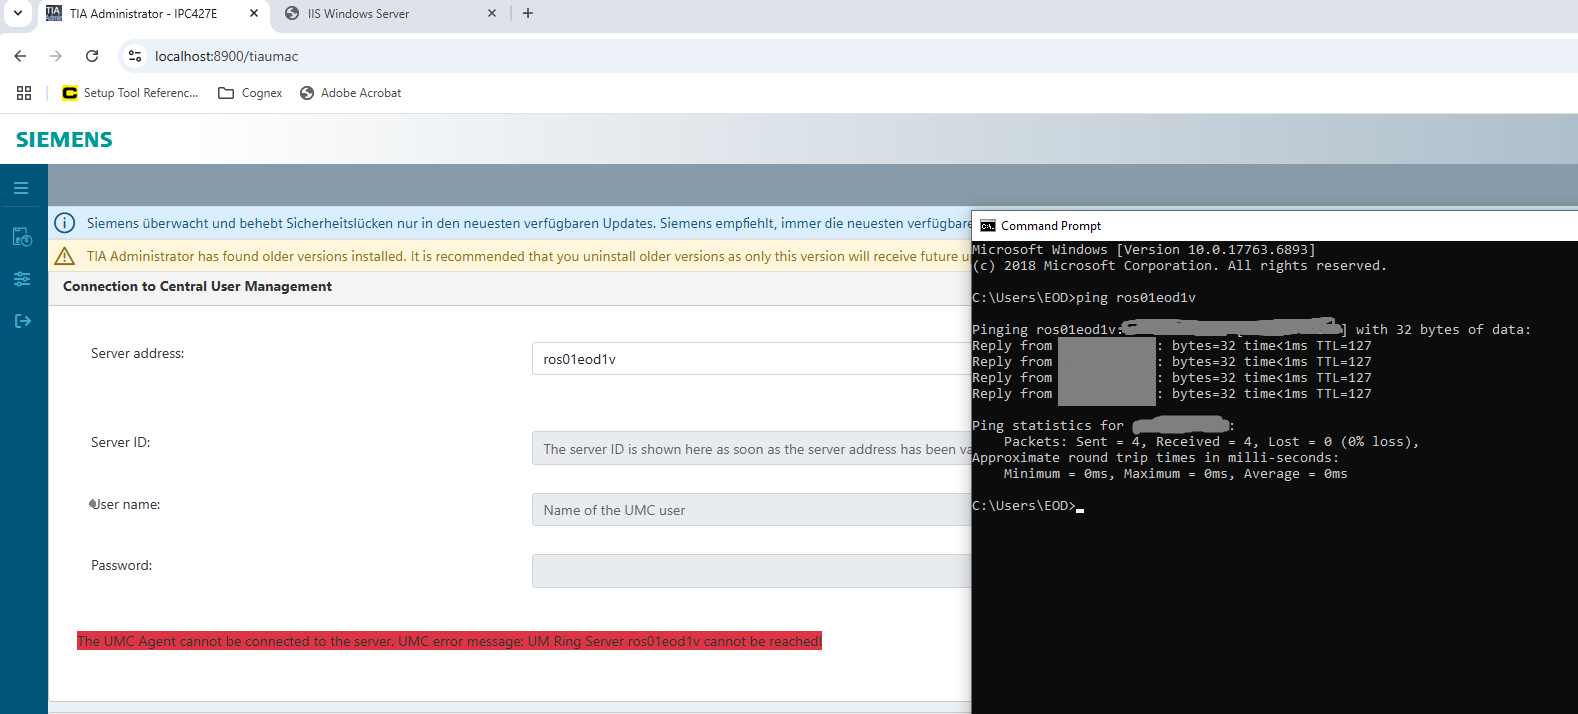Click the Server address input field
The height and width of the screenshot is (714, 1578).
750,359
